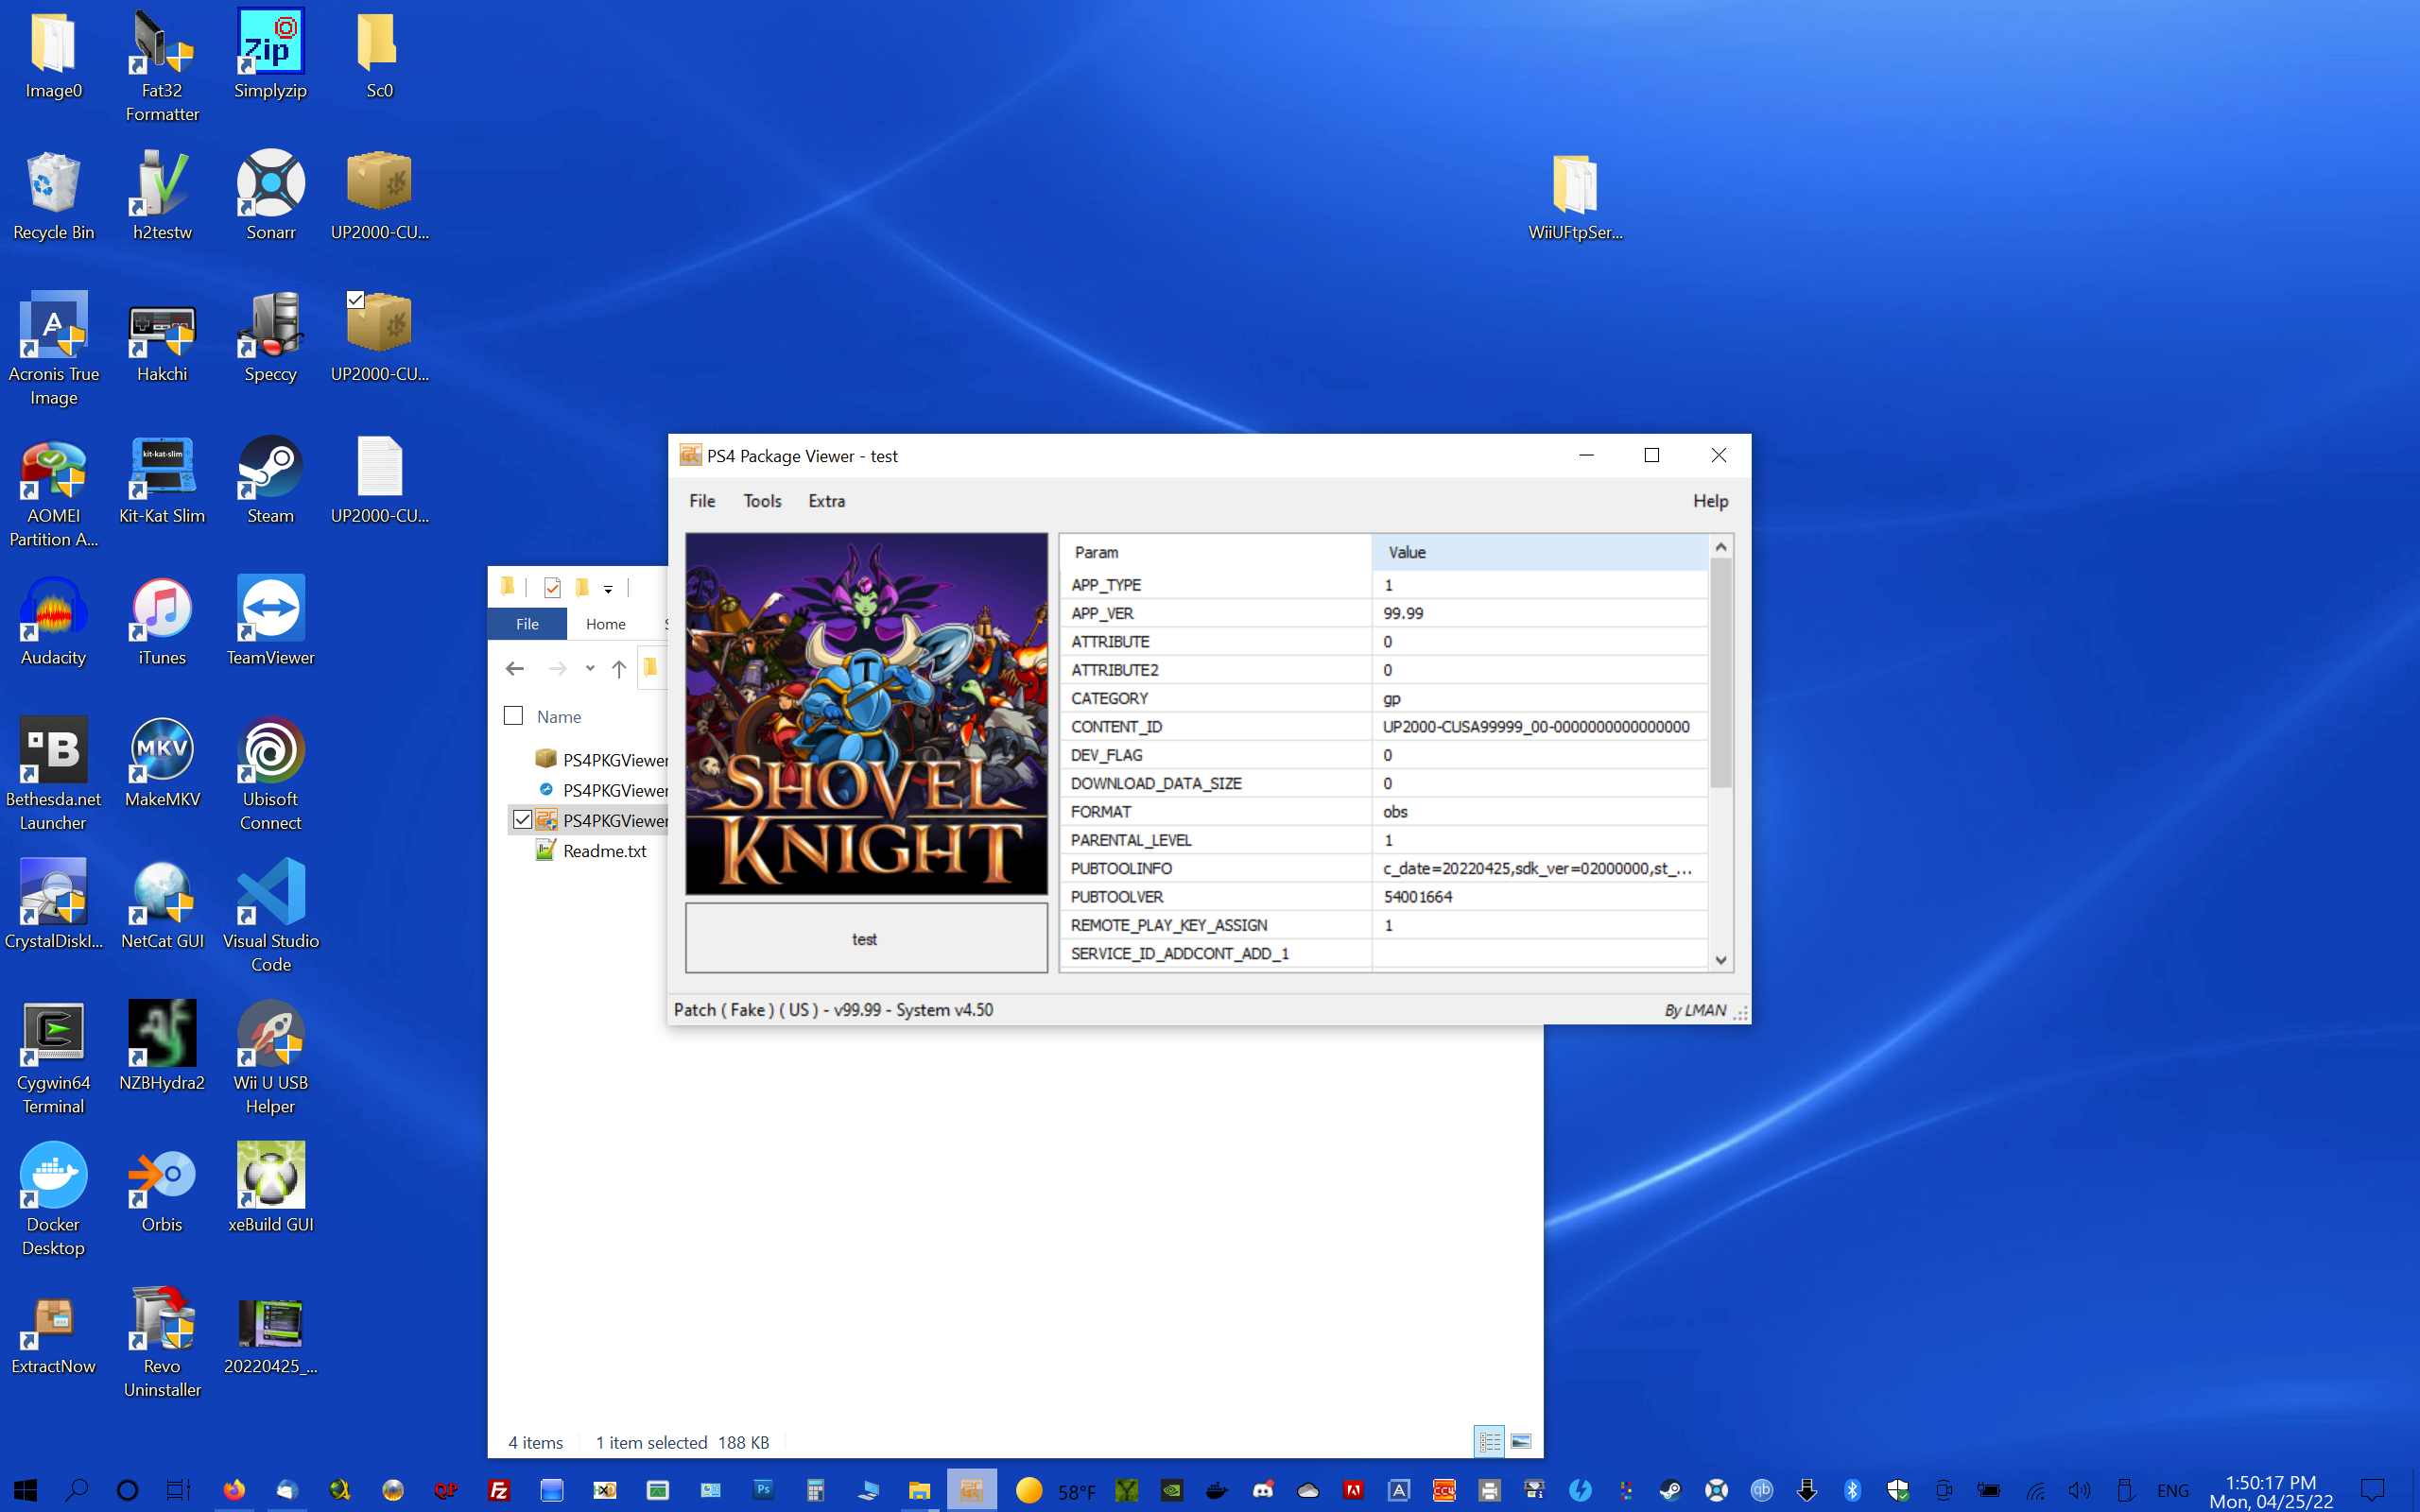Select the Steam desktop shortcut
The image size is (2420, 1512).
(270, 480)
